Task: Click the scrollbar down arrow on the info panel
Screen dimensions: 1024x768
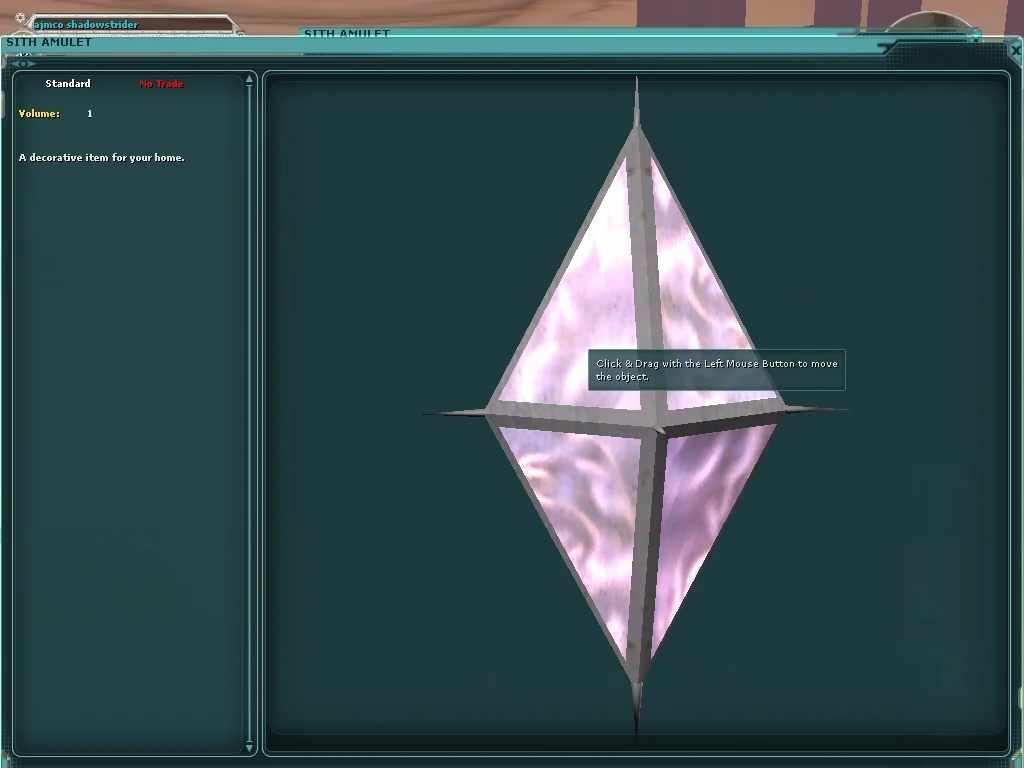Action: pos(248,747)
